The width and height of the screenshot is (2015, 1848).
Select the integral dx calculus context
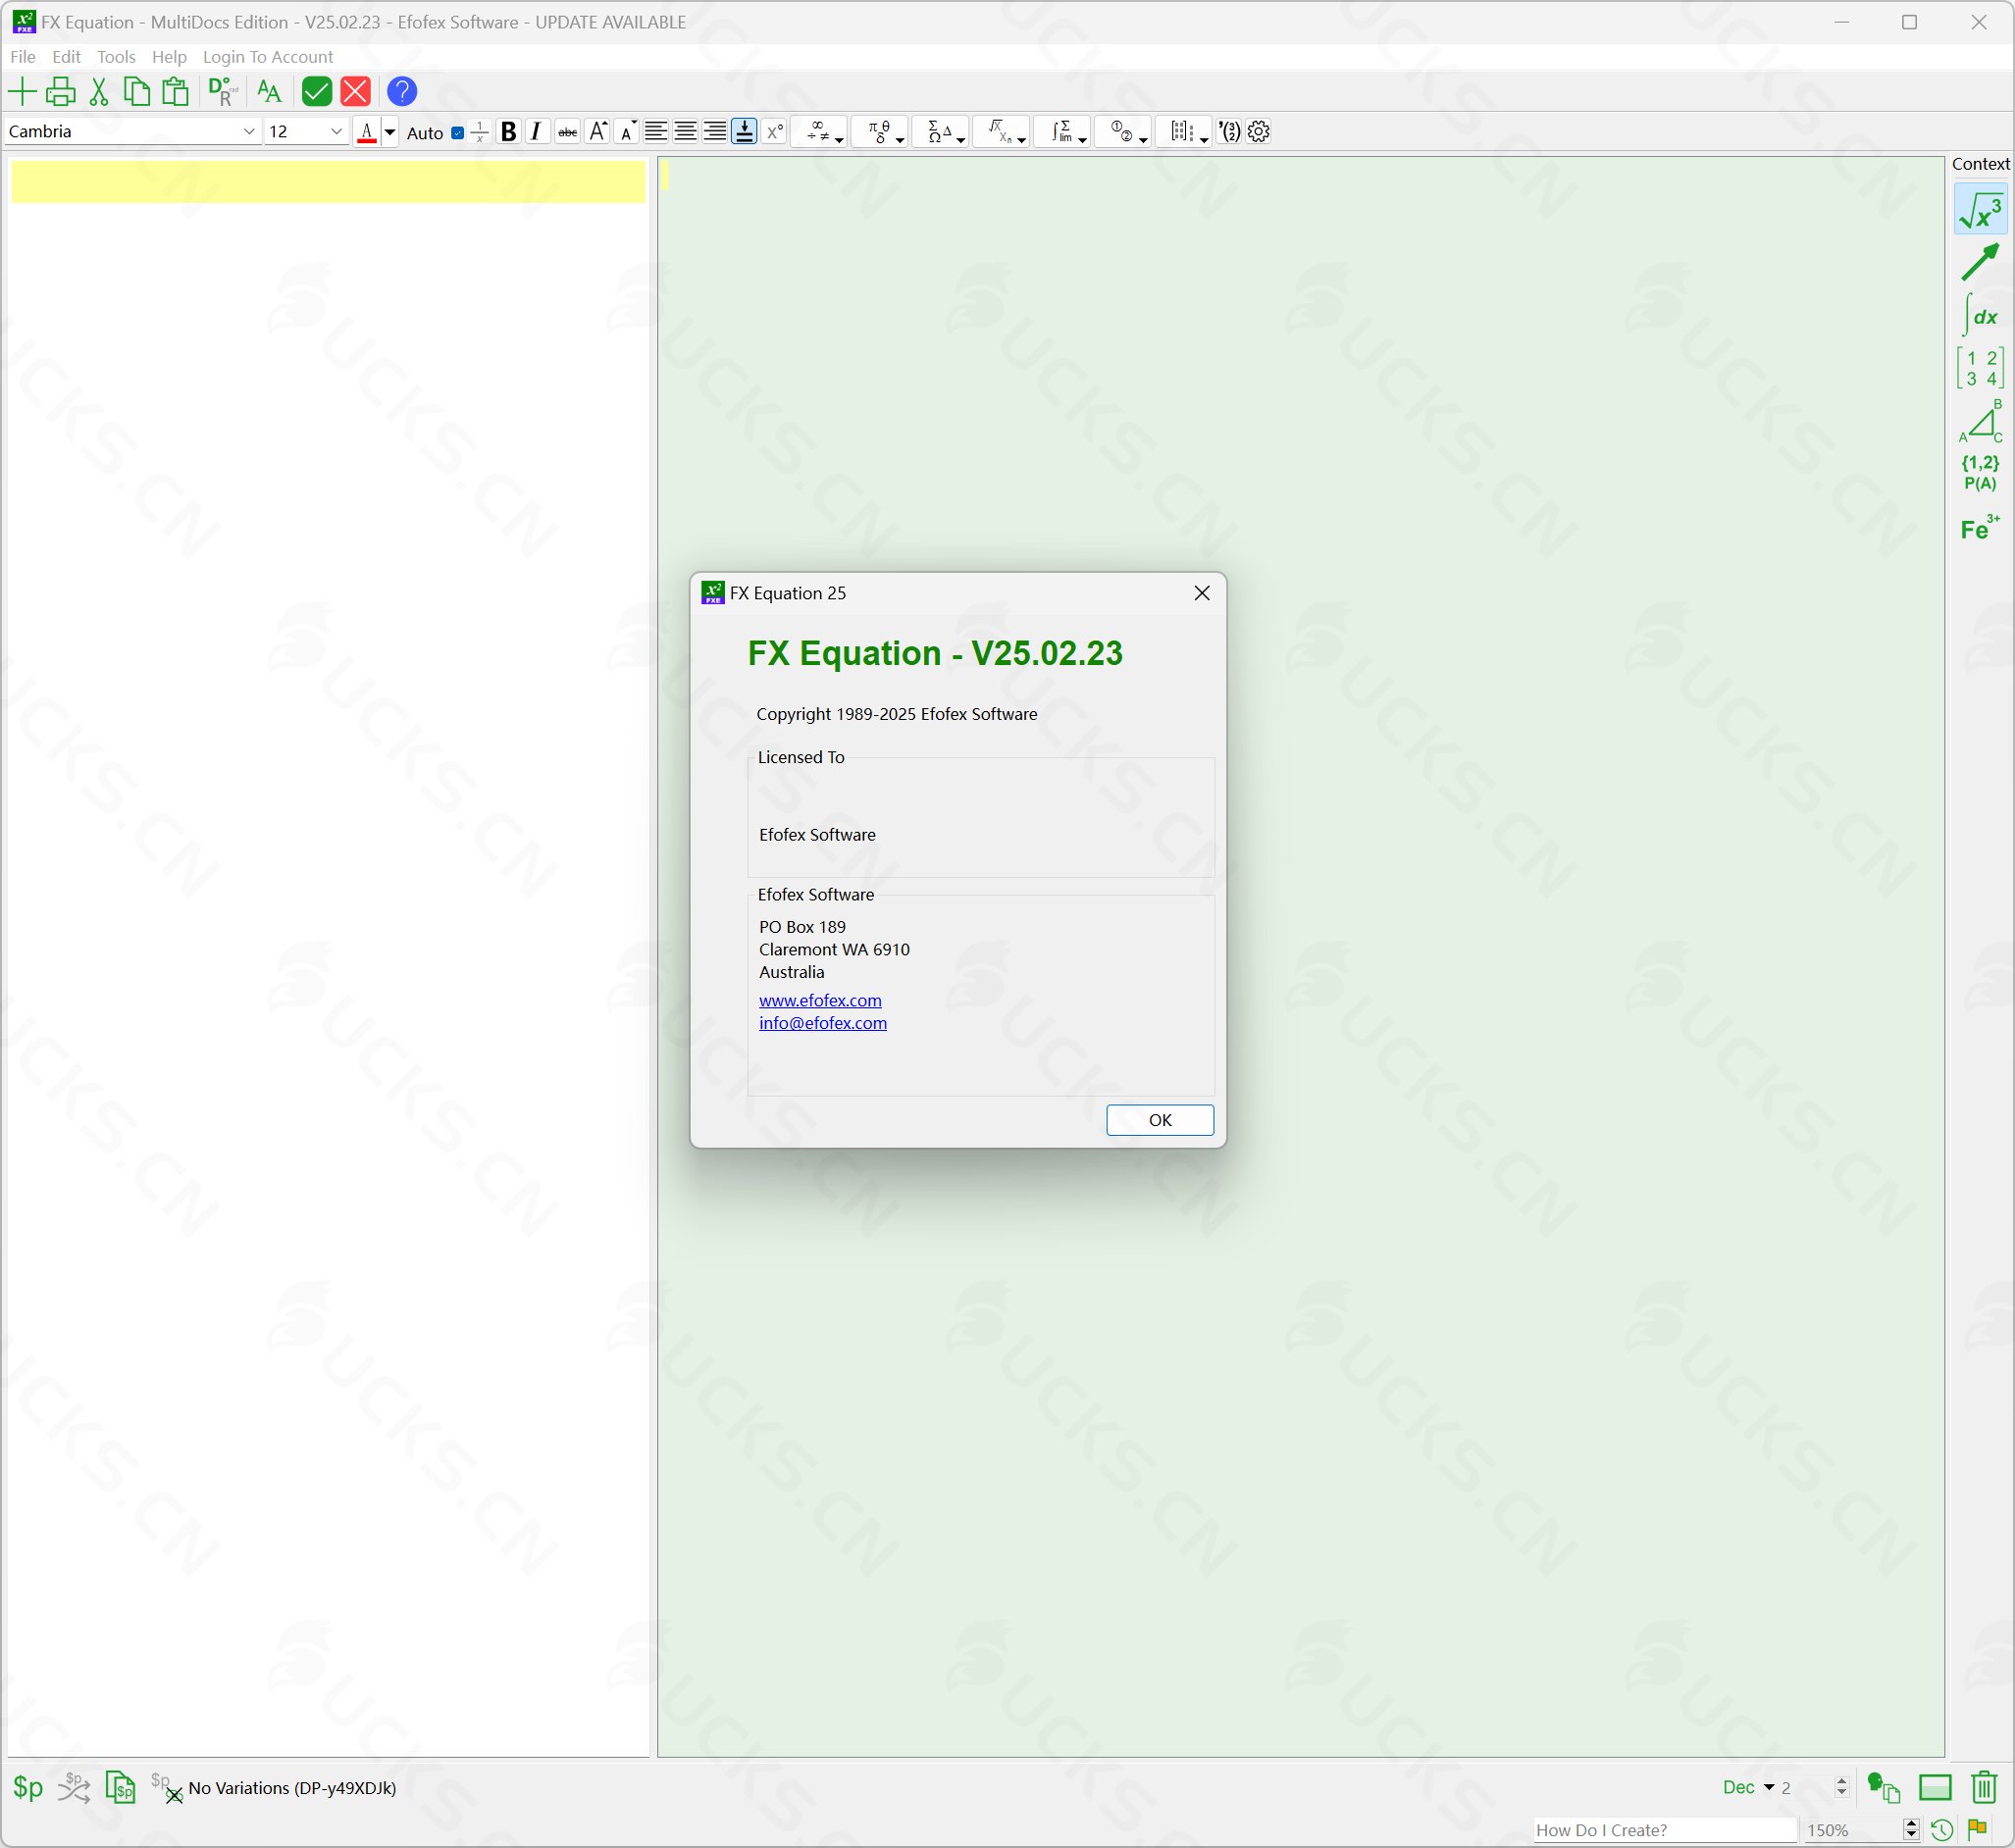point(1980,314)
